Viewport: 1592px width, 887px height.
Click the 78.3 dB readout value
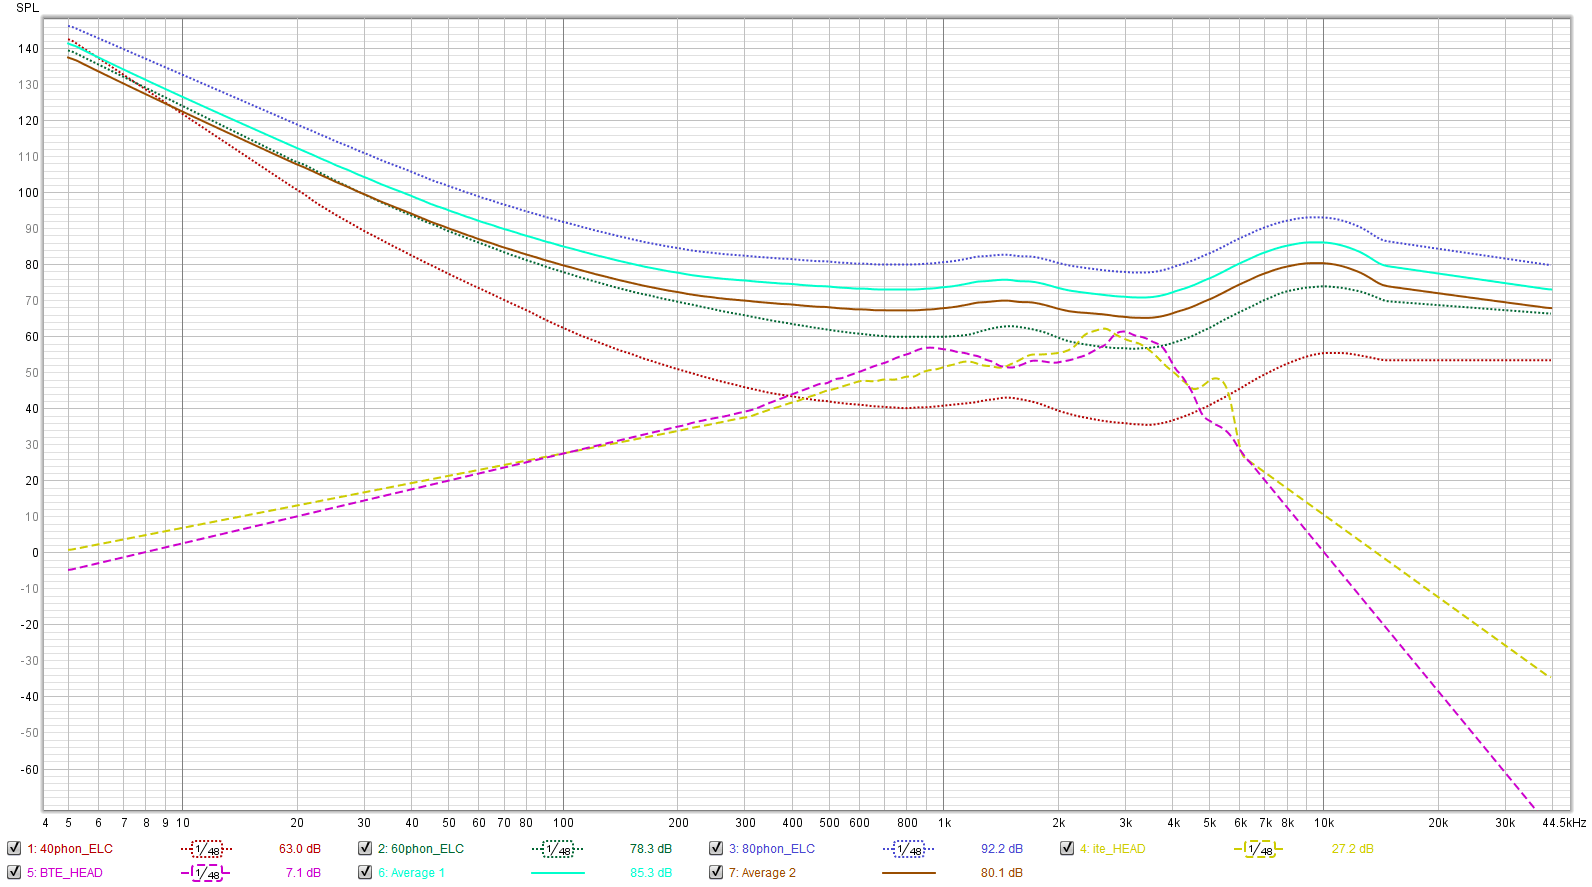tap(651, 849)
